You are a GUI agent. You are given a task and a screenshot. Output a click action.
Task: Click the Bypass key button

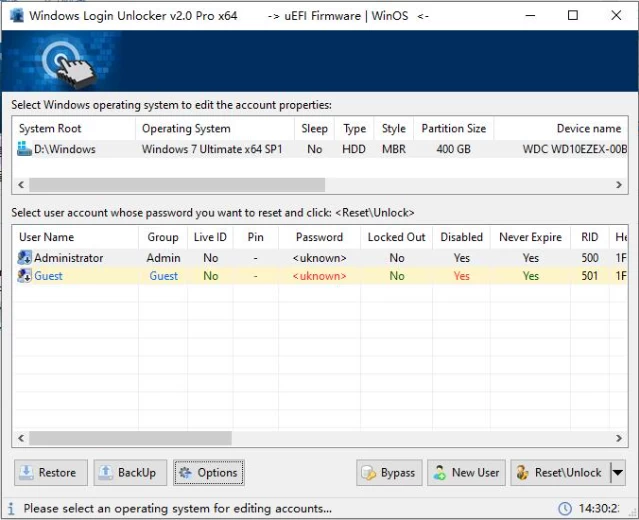[x=388, y=473]
